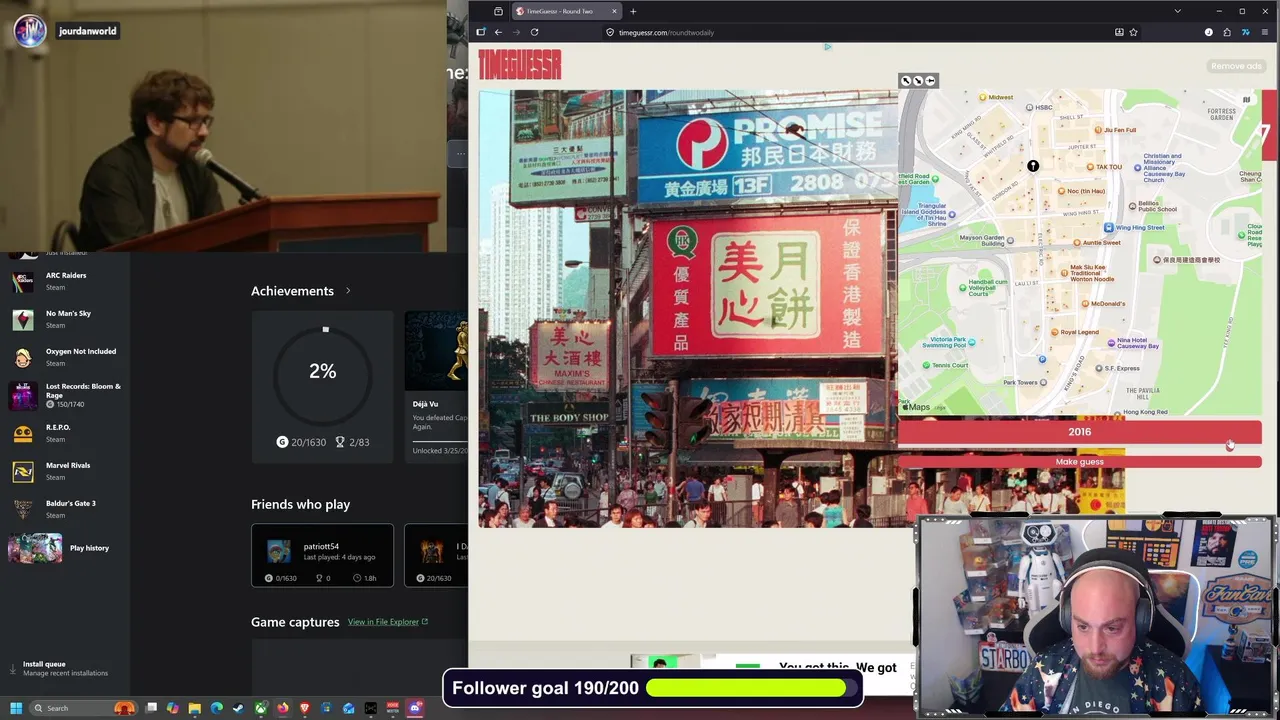Viewport: 1280px width, 720px height.
Task: Click the 2% achievements progress ring
Action: click(x=322, y=371)
